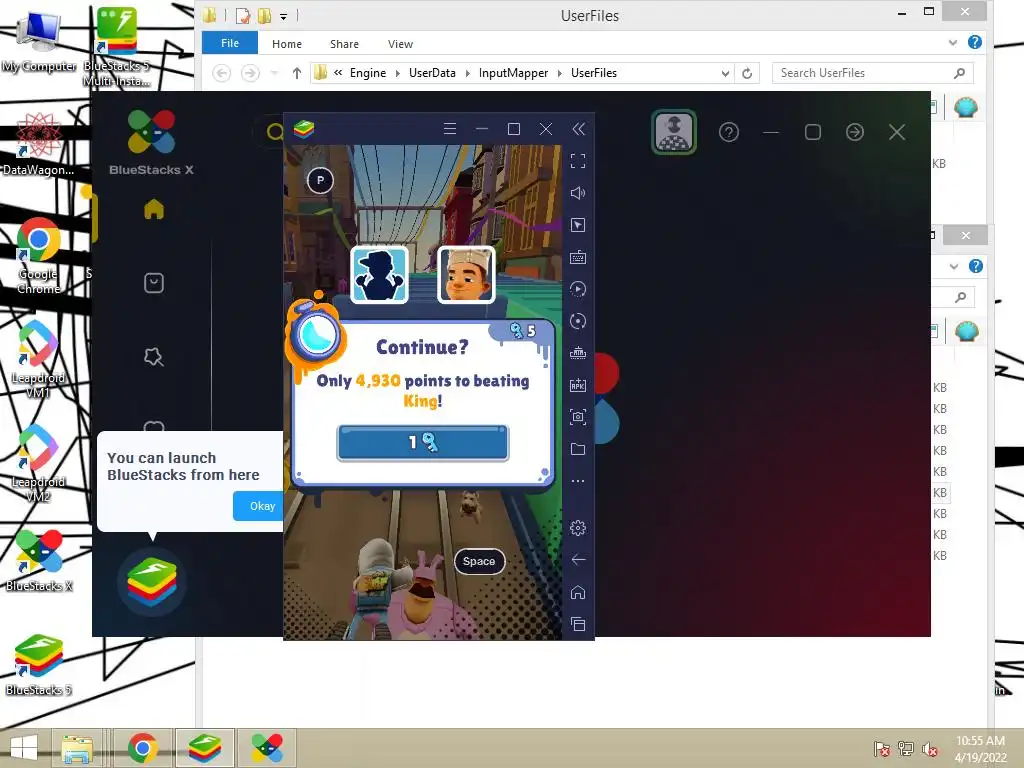Screen dimensions: 1024x768
Task: Open BlueStacks 5 Multi-Instance desktop shortcut
Action: pos(116,46)
